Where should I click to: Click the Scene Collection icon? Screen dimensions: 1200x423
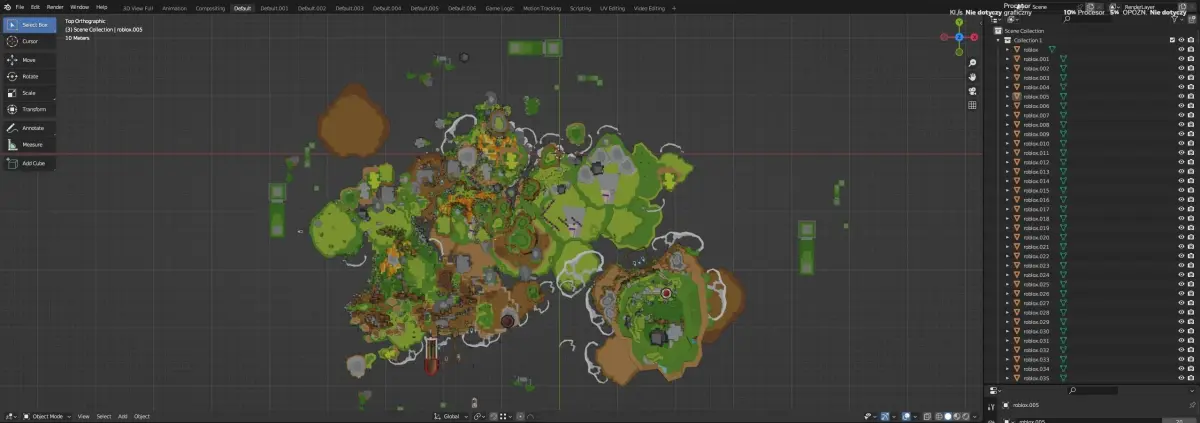click(x=998, y=31)
